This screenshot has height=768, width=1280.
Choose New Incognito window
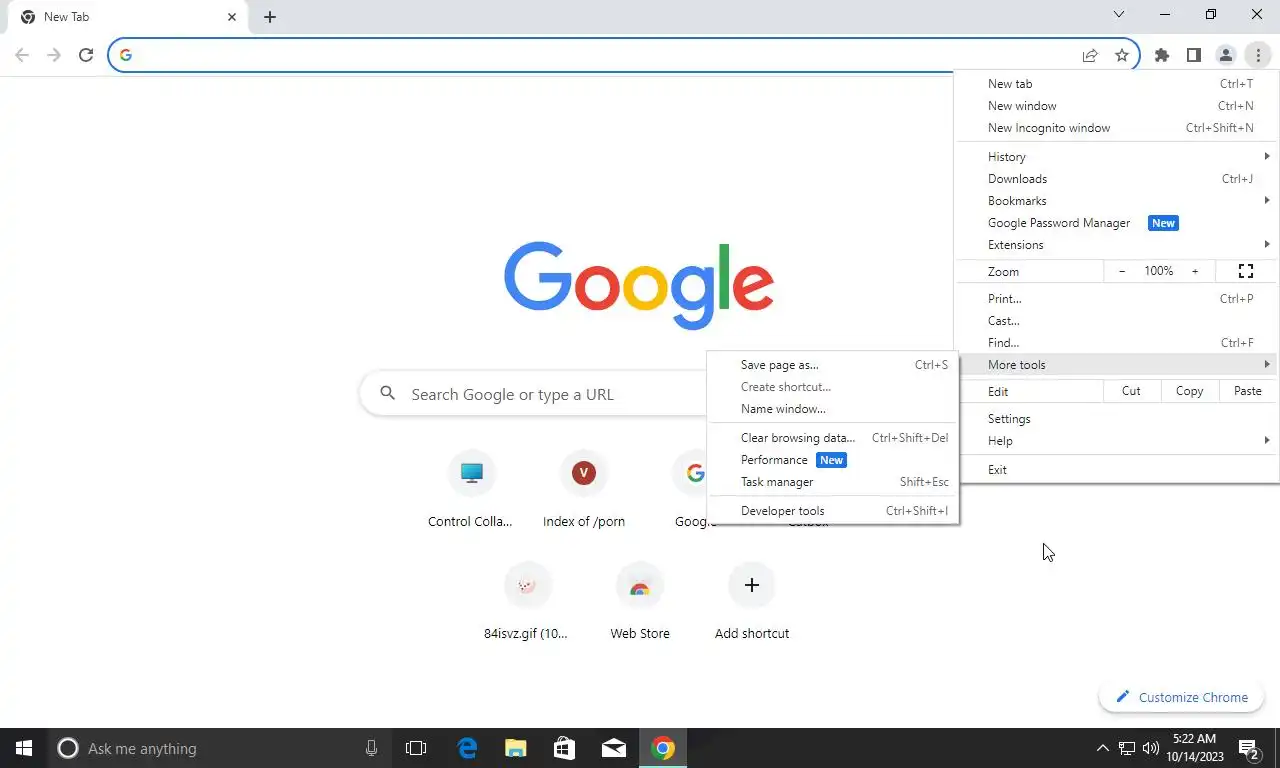click(1115, 128)
